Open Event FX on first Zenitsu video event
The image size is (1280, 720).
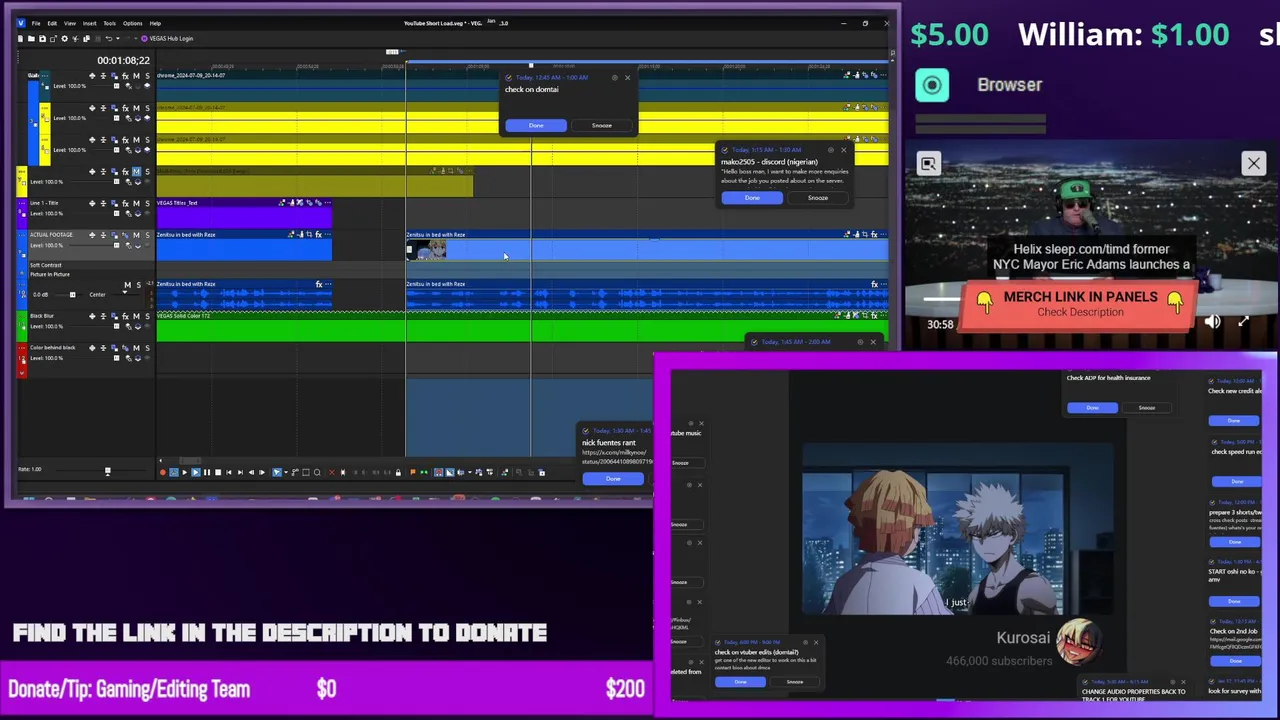tap(319, 234)
